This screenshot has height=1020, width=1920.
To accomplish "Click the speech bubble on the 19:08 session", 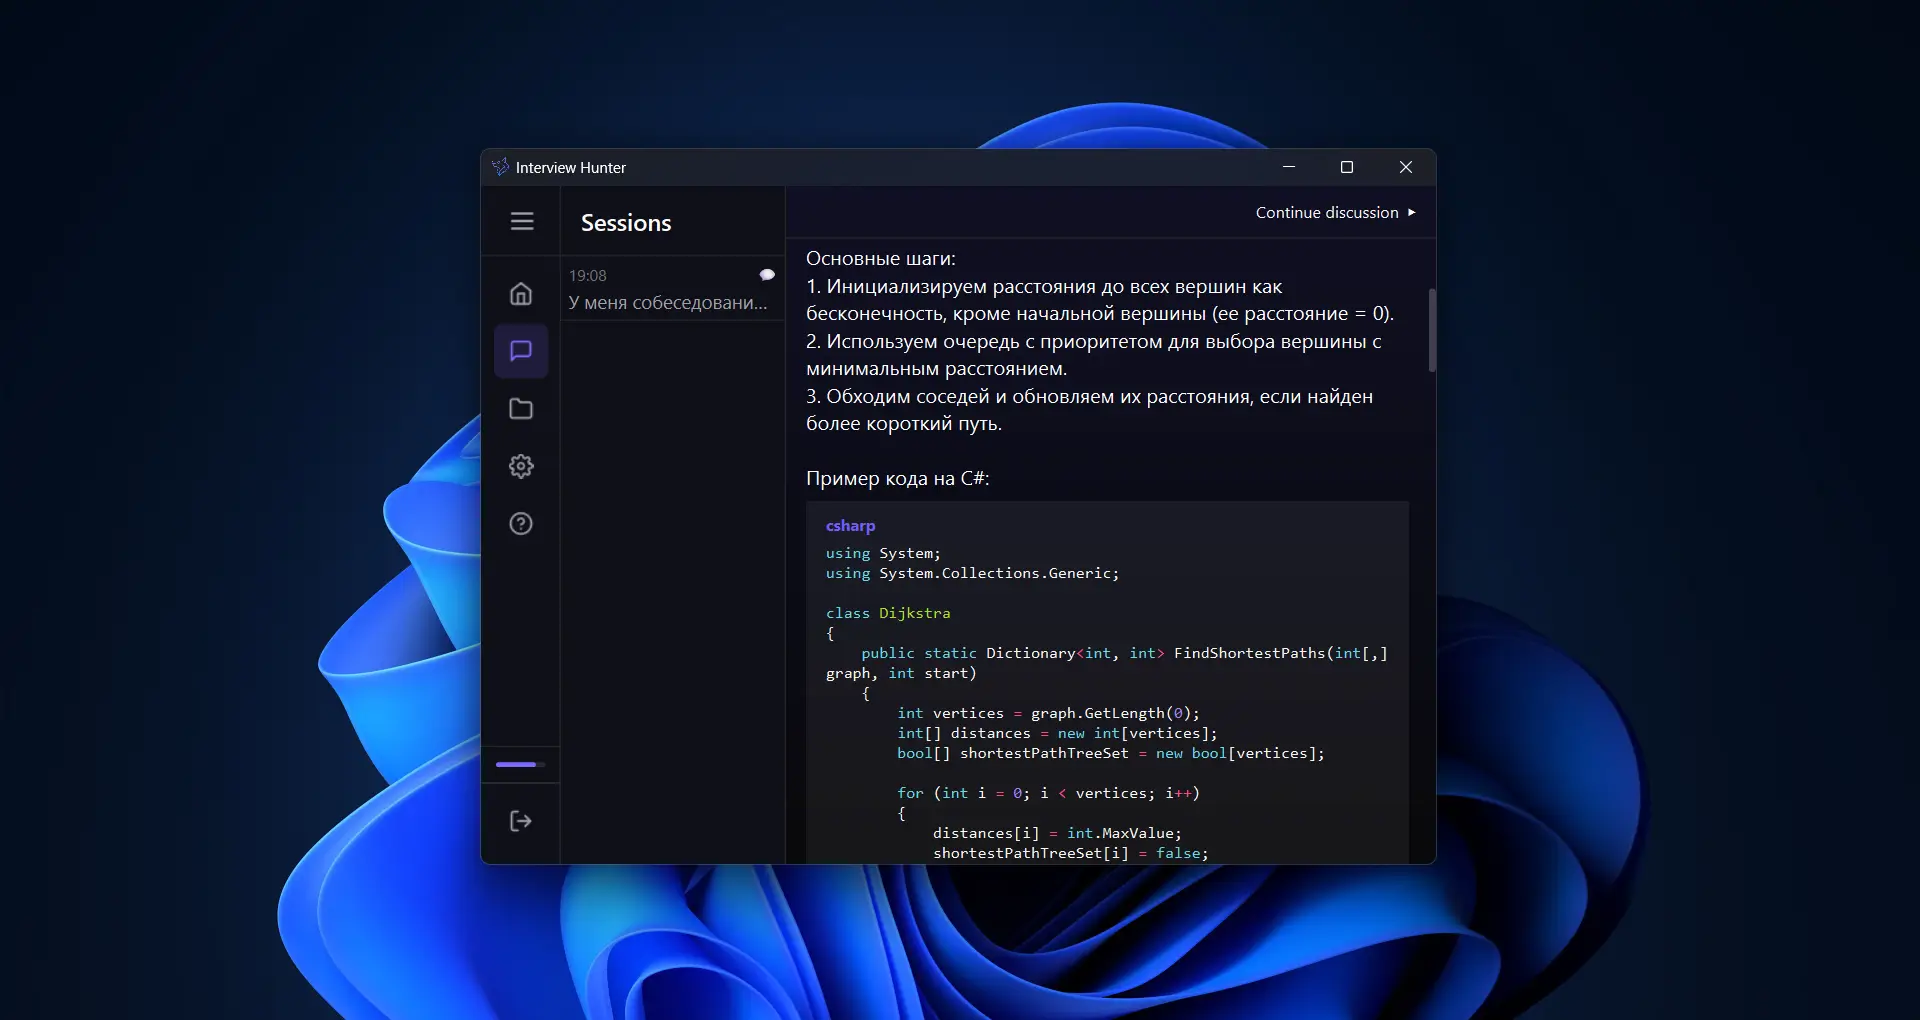I will (x=767, y=275).
